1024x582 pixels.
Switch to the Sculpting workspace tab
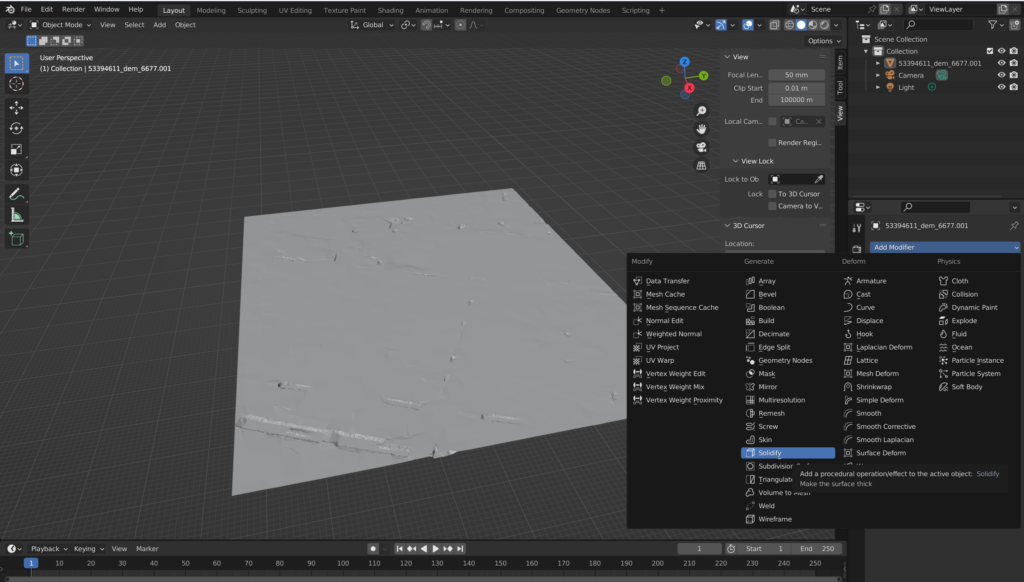point(252,10)
